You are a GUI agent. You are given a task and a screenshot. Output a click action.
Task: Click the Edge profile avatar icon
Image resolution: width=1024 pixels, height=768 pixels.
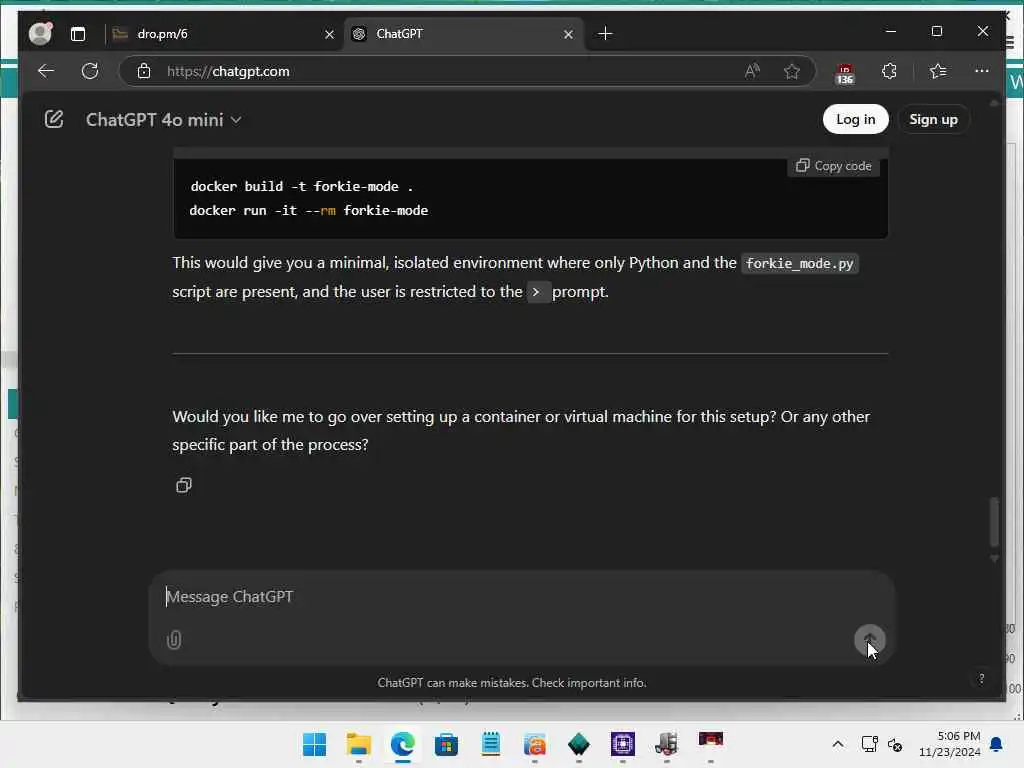coord(40,33)
